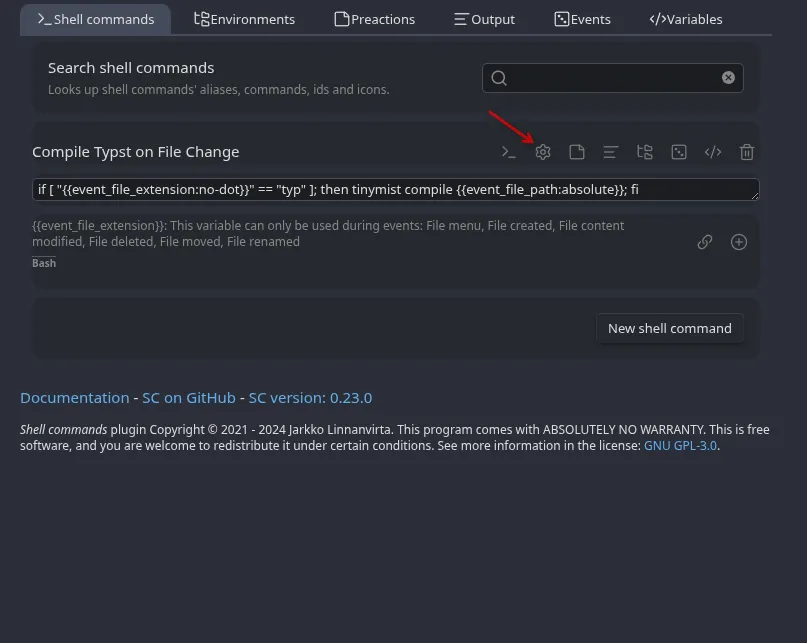Viewport: 807px width, 643px height.
Task: Execute the Compile Typst shell command now
Action: coord(507,151)
